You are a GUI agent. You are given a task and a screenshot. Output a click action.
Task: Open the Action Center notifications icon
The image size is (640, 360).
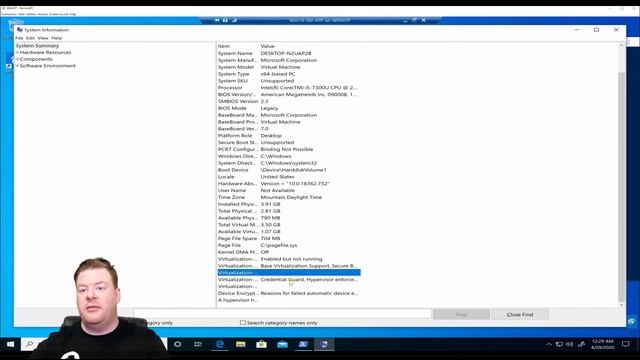tap(626, 344)
